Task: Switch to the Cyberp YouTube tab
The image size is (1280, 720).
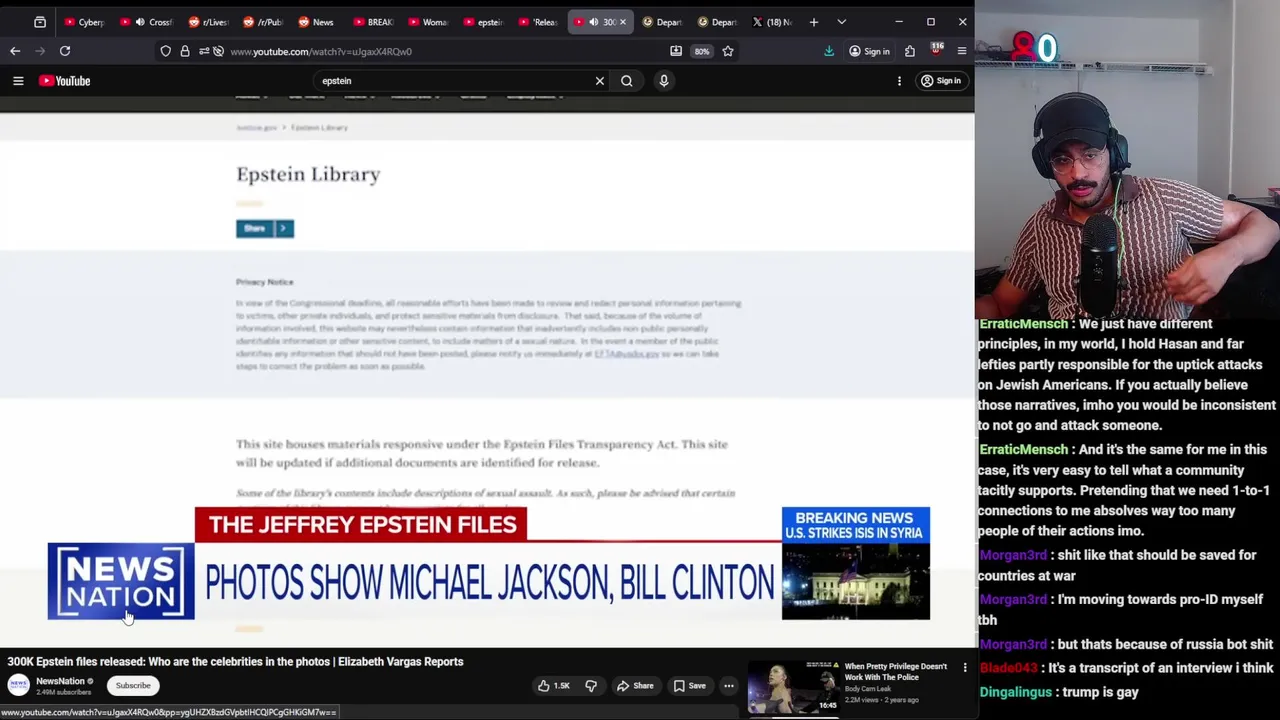Action: [85, 22]
